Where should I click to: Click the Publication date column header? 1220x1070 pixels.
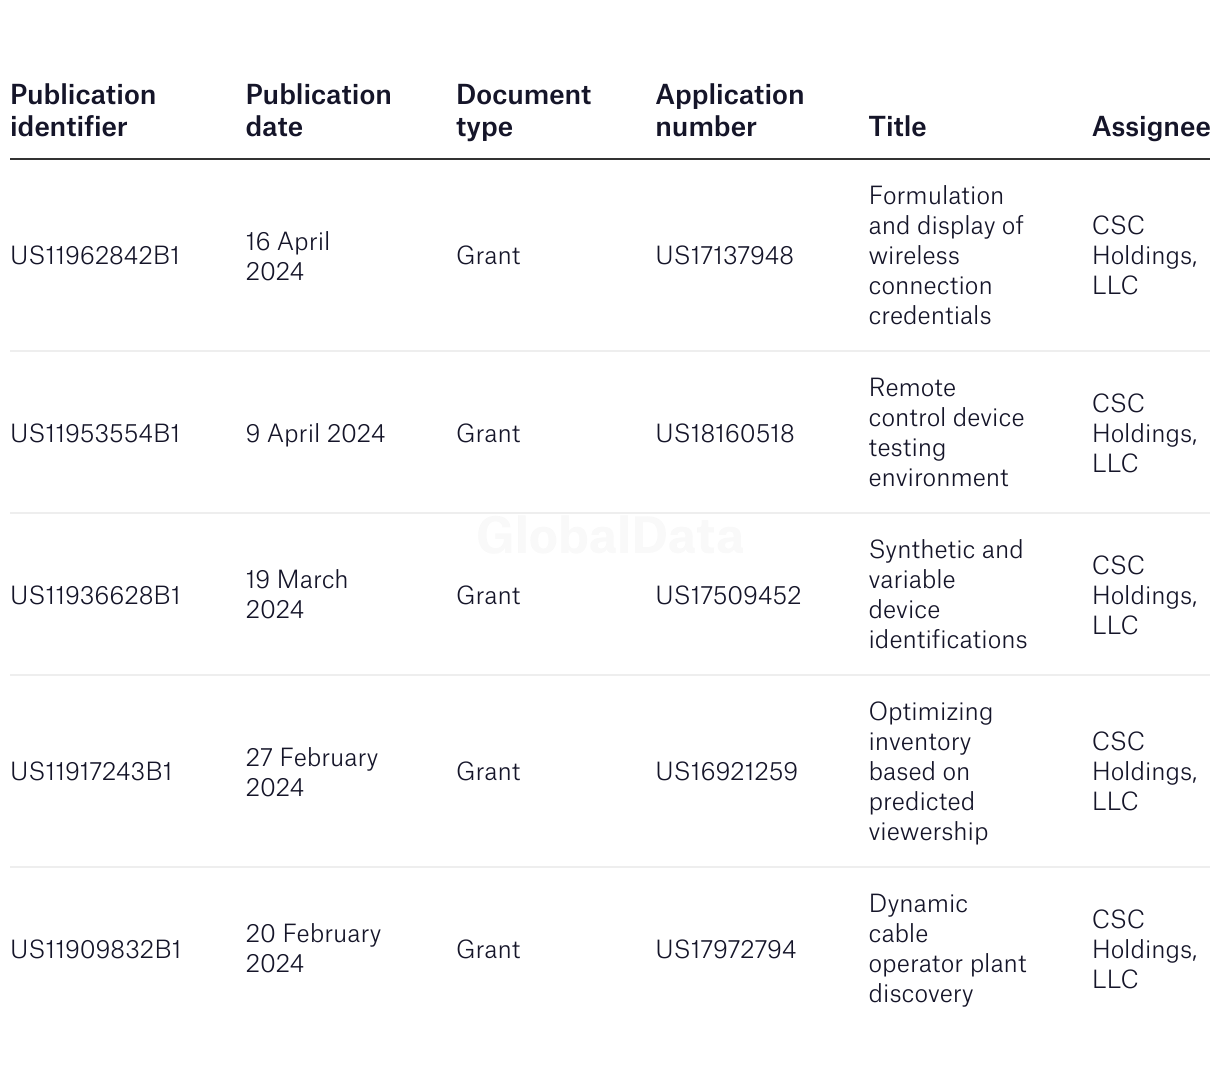[318, 111]
